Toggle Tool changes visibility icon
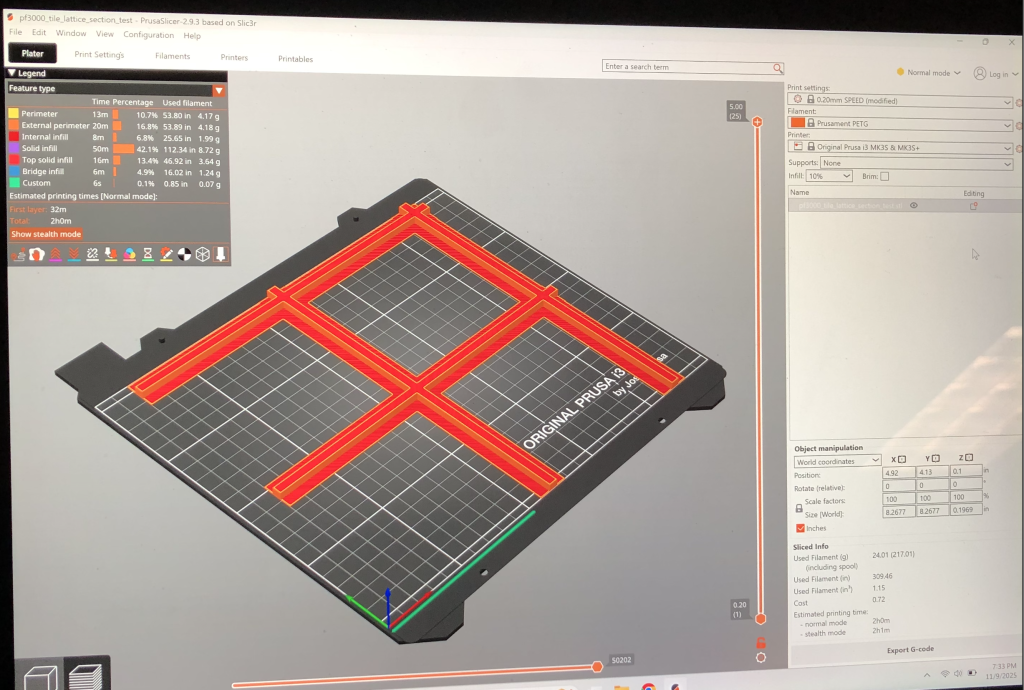1024x690 pixels. tap(111, 255)
